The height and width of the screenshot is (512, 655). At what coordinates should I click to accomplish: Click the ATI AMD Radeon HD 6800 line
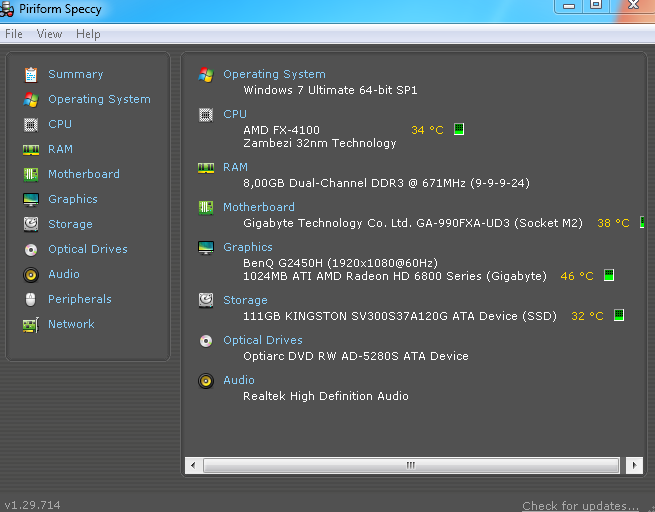(x=395, y=276)
